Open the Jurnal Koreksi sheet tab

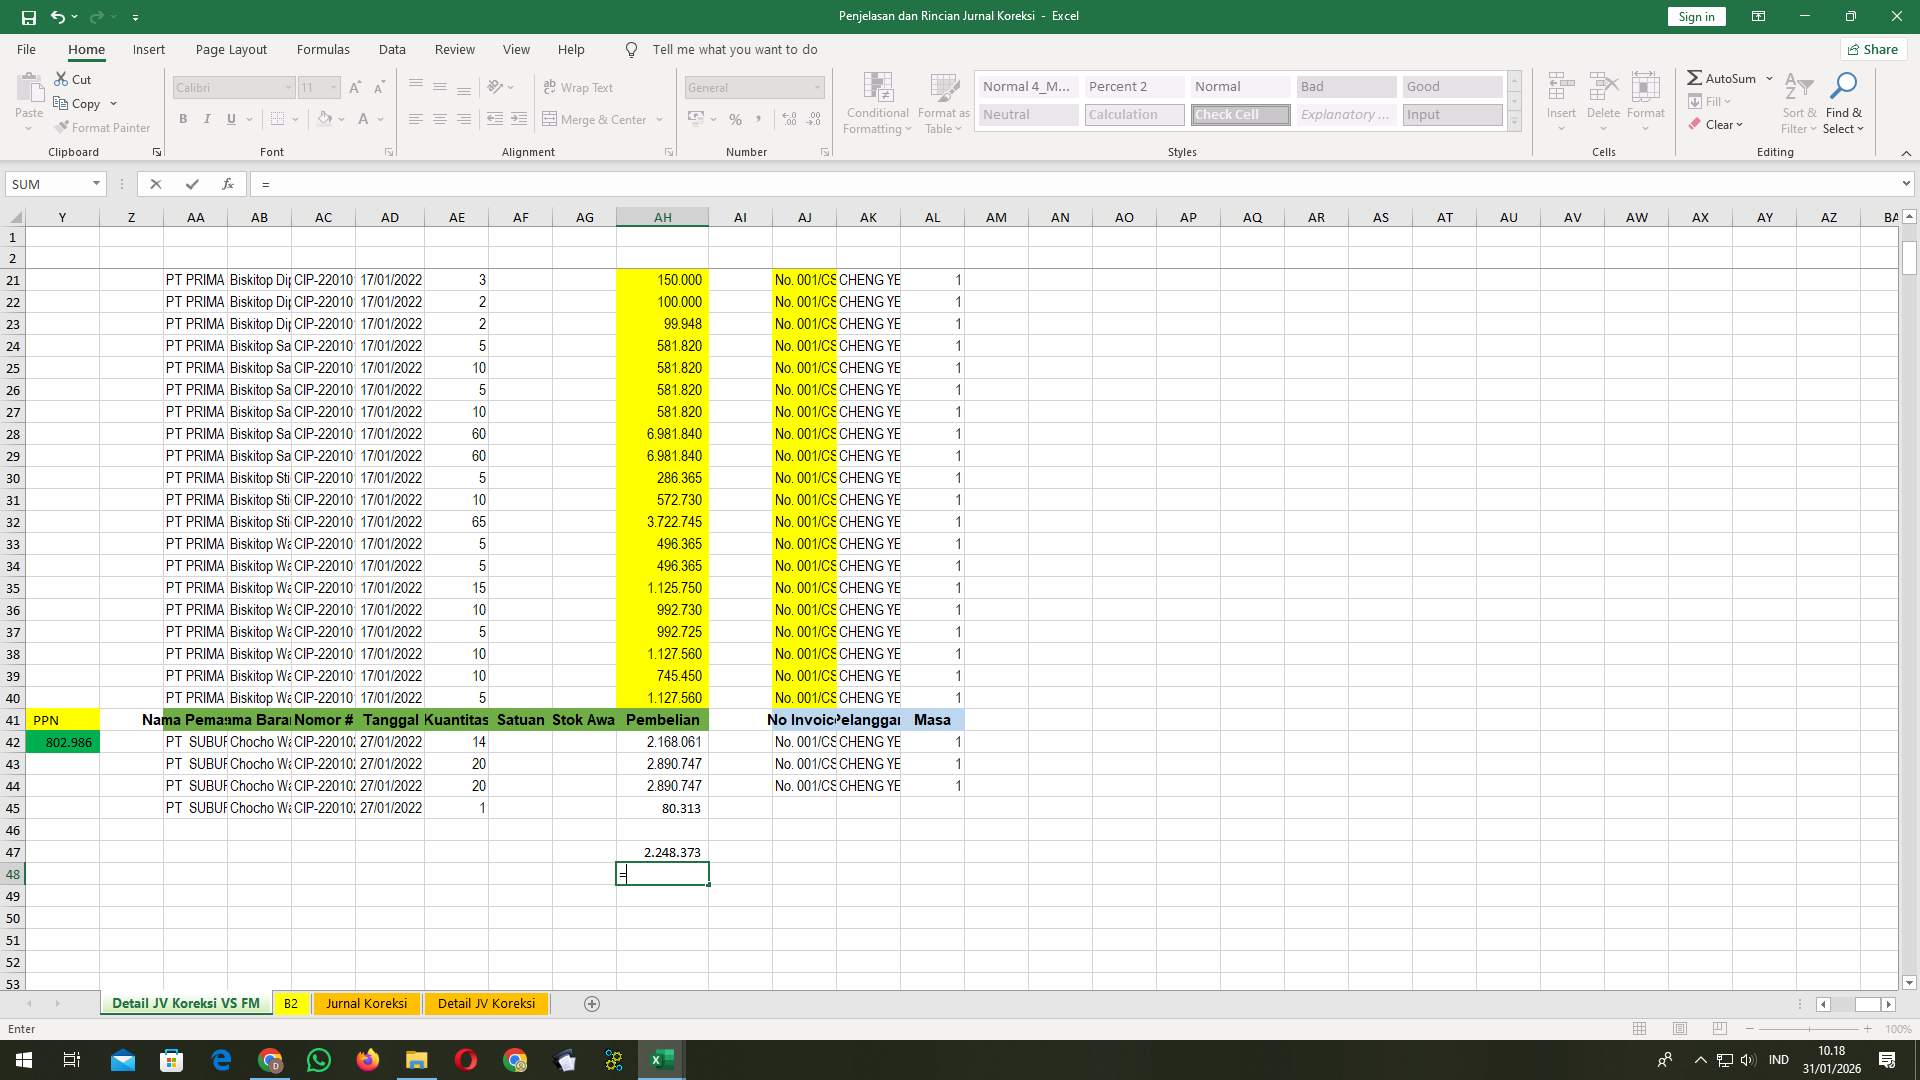click(x=366, y=1003)
